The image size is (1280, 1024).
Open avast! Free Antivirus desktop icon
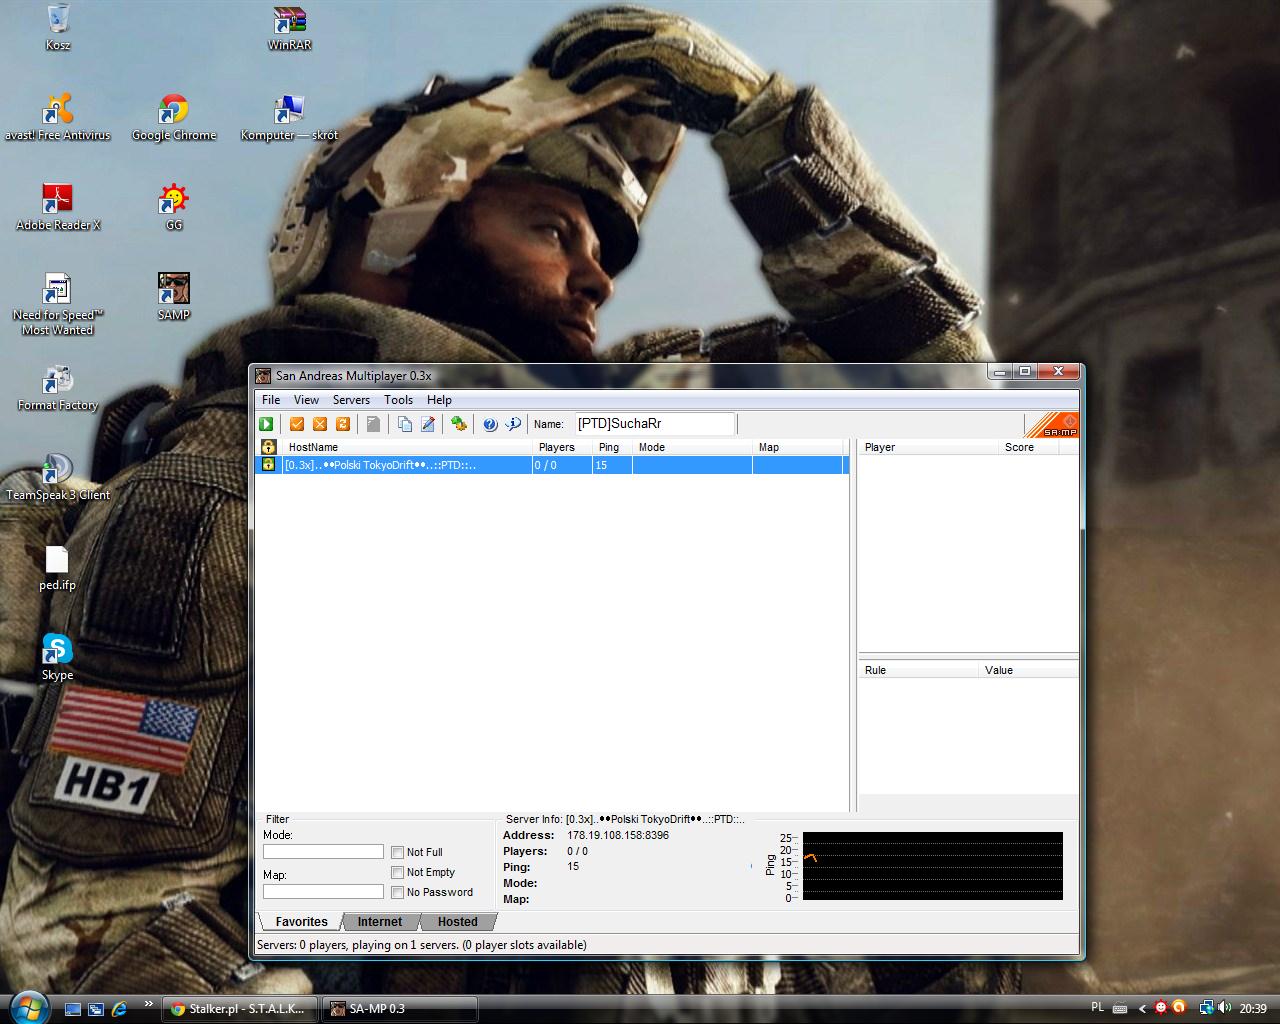pyautogui.click(x=58, y=117)
